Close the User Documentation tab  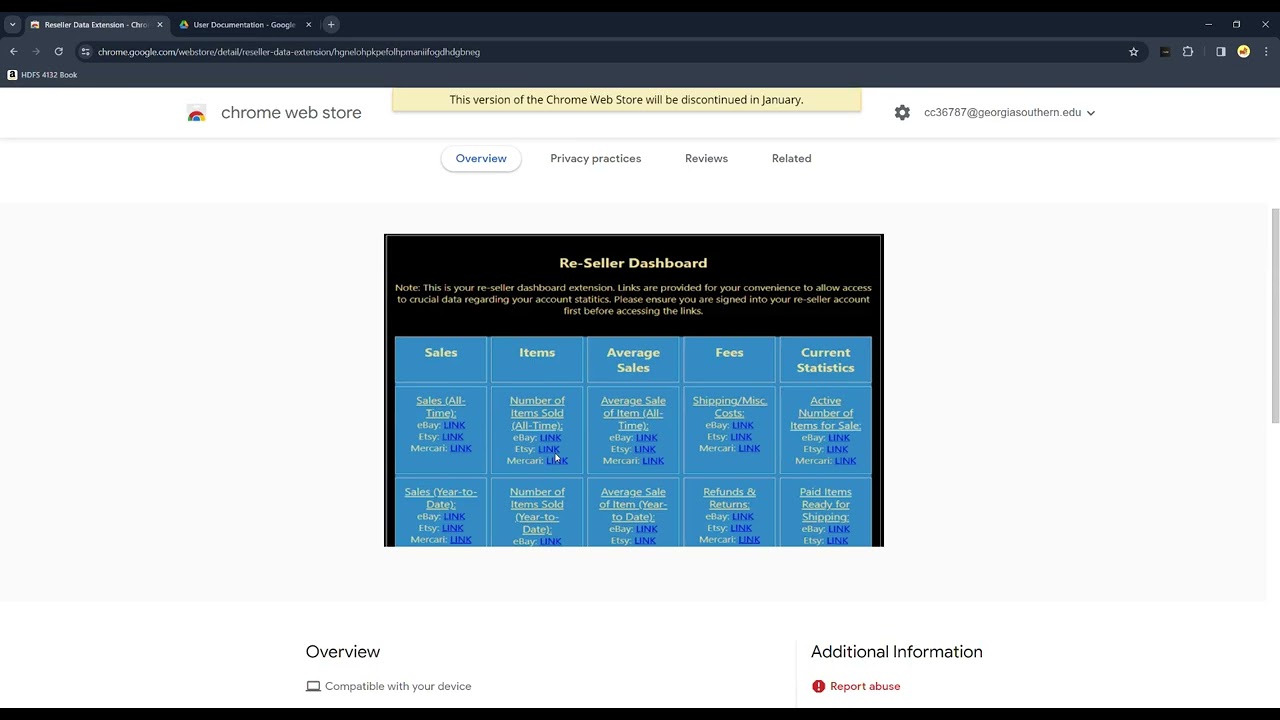[x=308, y=24]
